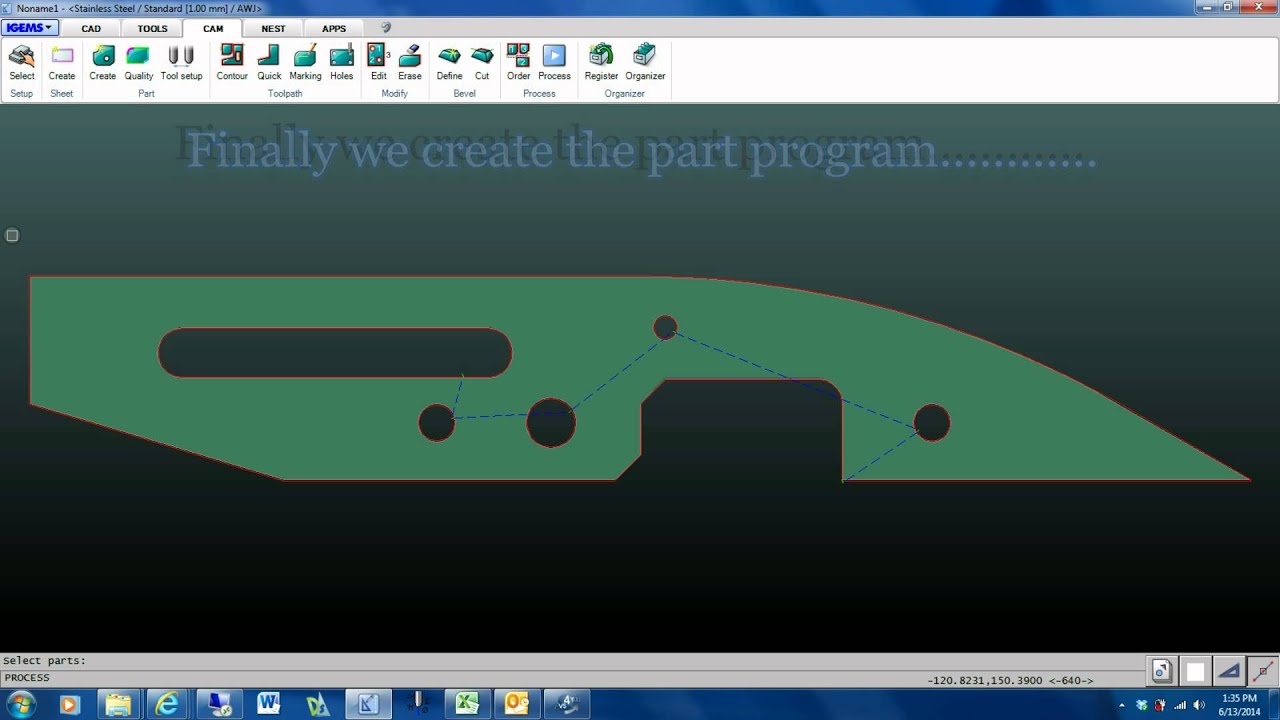Choose the Marking toolpath tool
Viewport: 1280px width, 720px height.
click(x=305, y=62)
